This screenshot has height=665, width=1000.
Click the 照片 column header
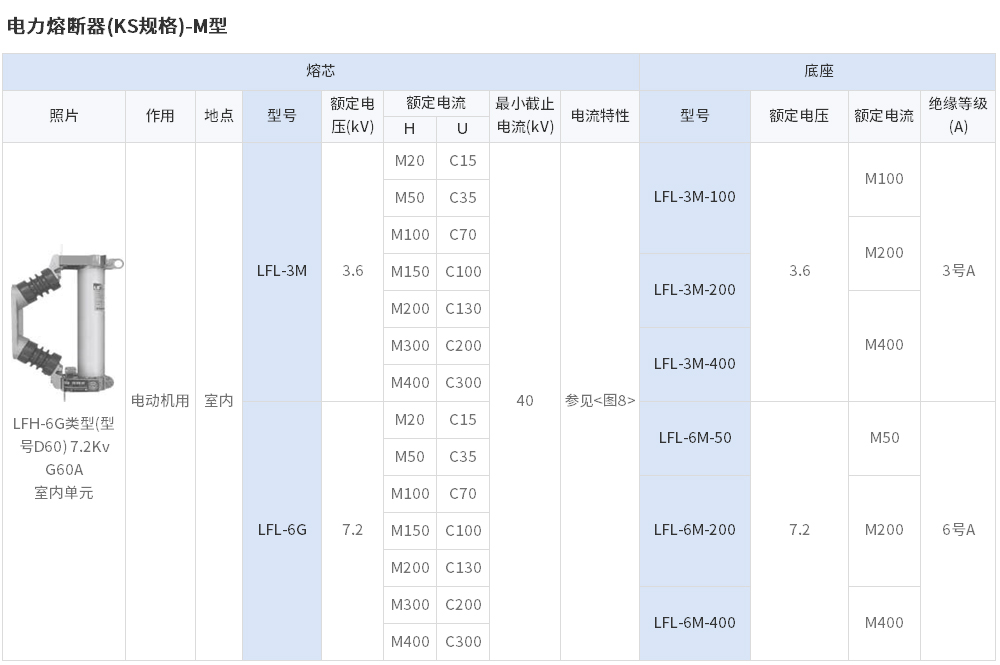coord(64,116)
